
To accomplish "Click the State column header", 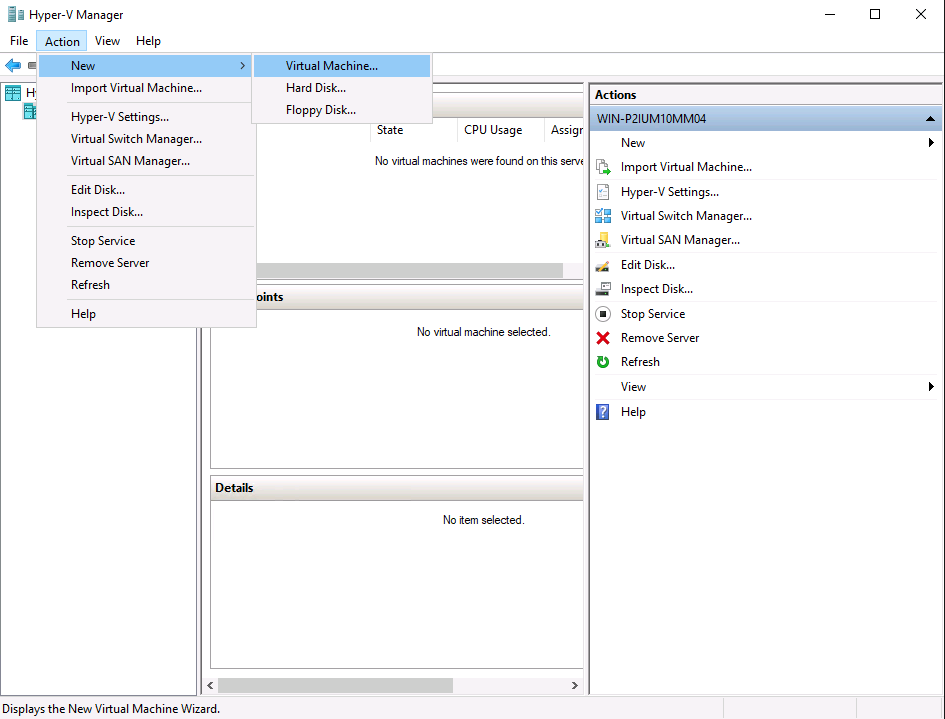I will (x=390, y=130).
